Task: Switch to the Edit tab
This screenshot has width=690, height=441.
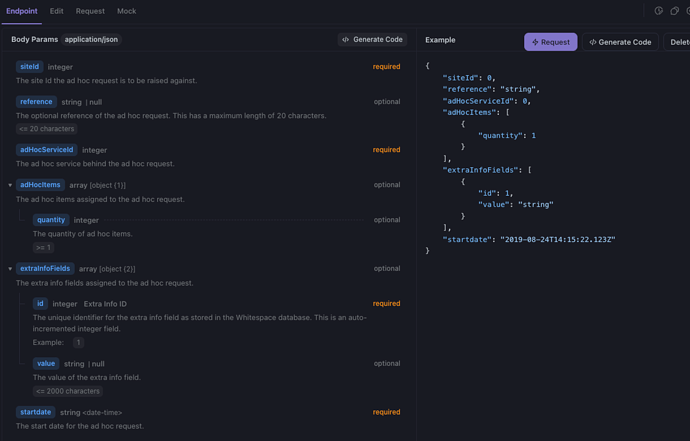Action: (x=57, y=11)
